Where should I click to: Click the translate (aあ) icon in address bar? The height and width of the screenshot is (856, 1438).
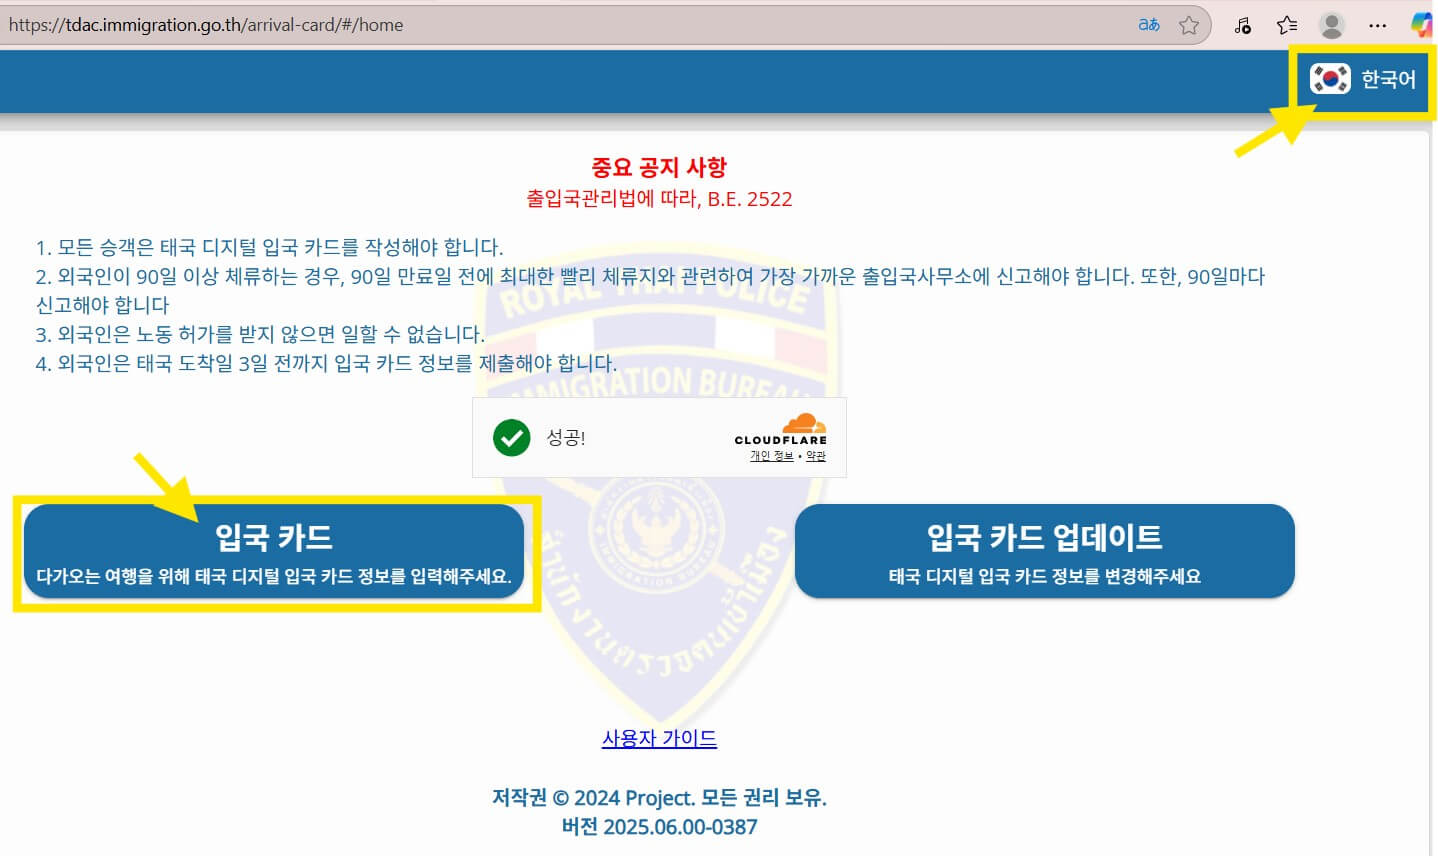(1146, 25)
